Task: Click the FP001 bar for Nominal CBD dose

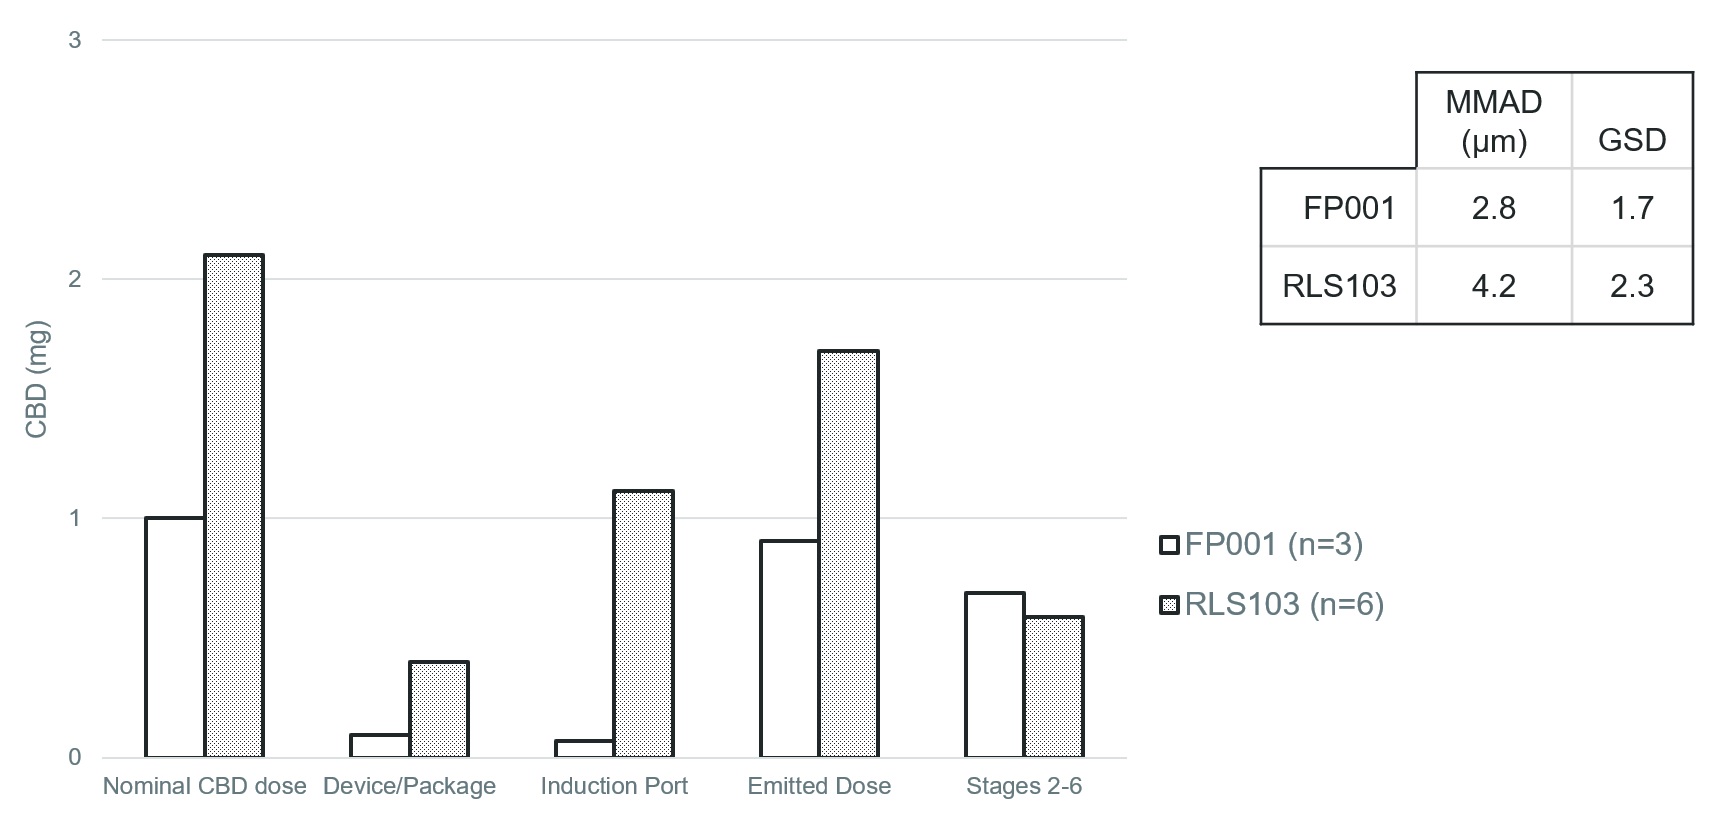Action: 175,637
